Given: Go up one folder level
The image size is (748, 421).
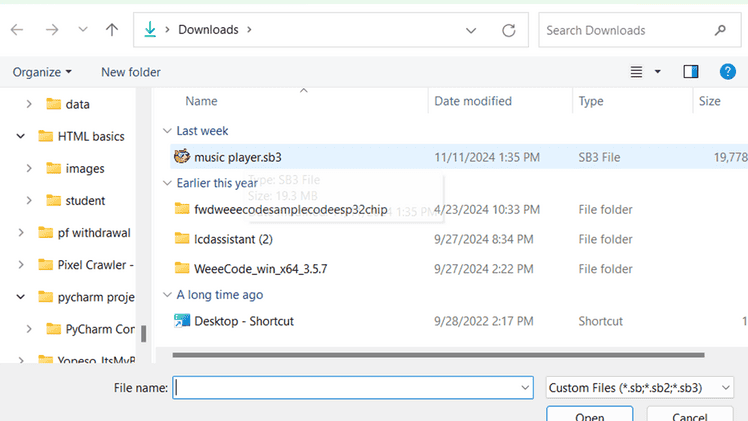Looking at the screenshot, I should pos(112,30).
